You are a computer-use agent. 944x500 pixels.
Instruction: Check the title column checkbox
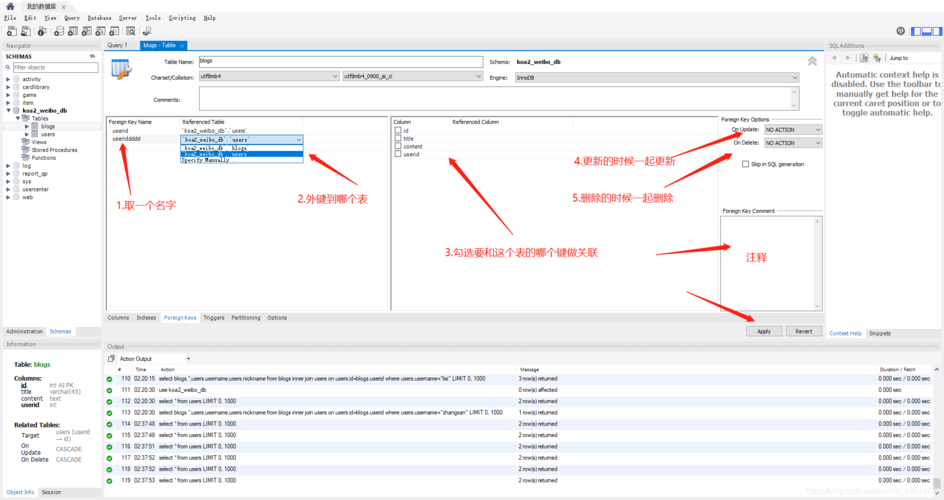398,138
